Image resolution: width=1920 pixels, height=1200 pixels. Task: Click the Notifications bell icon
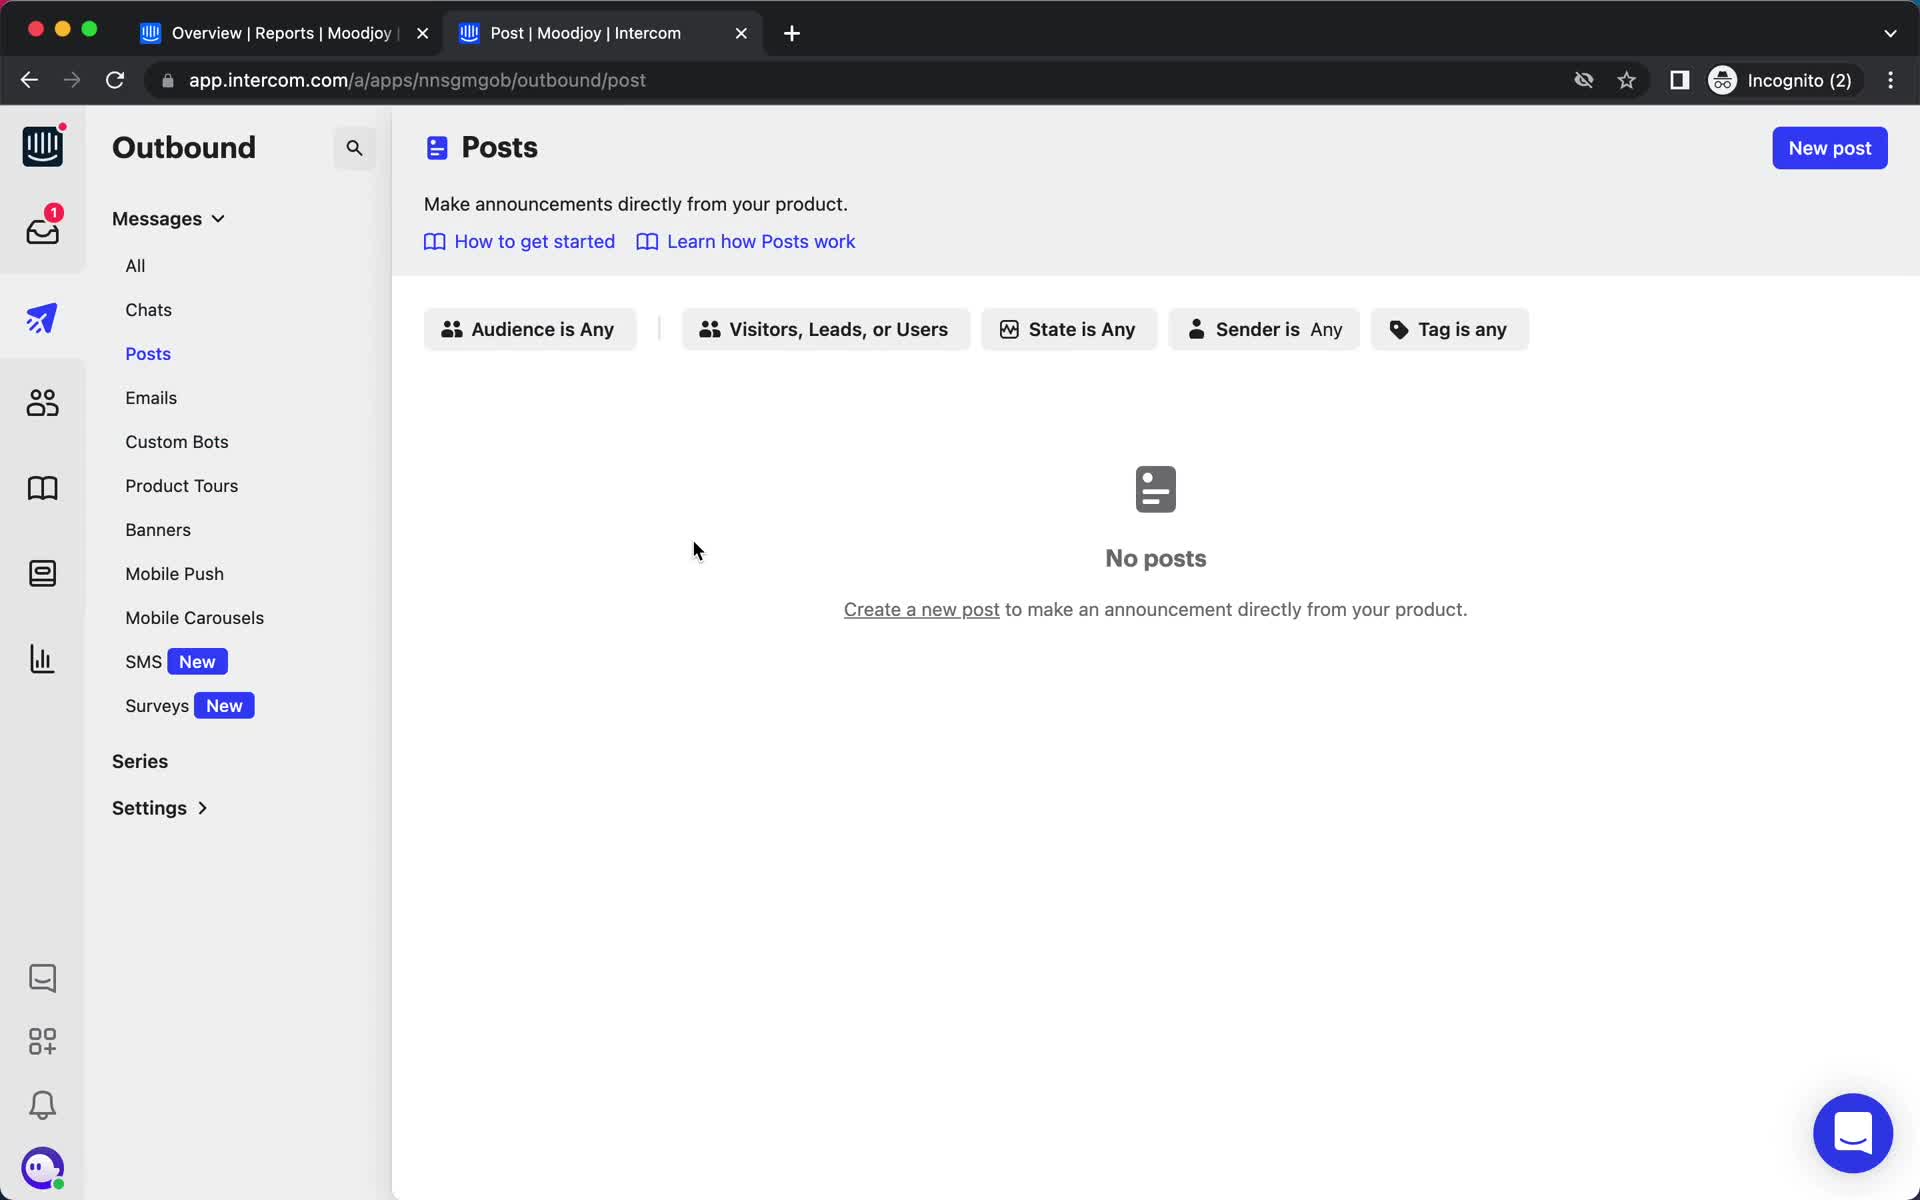pos(41,1105)
